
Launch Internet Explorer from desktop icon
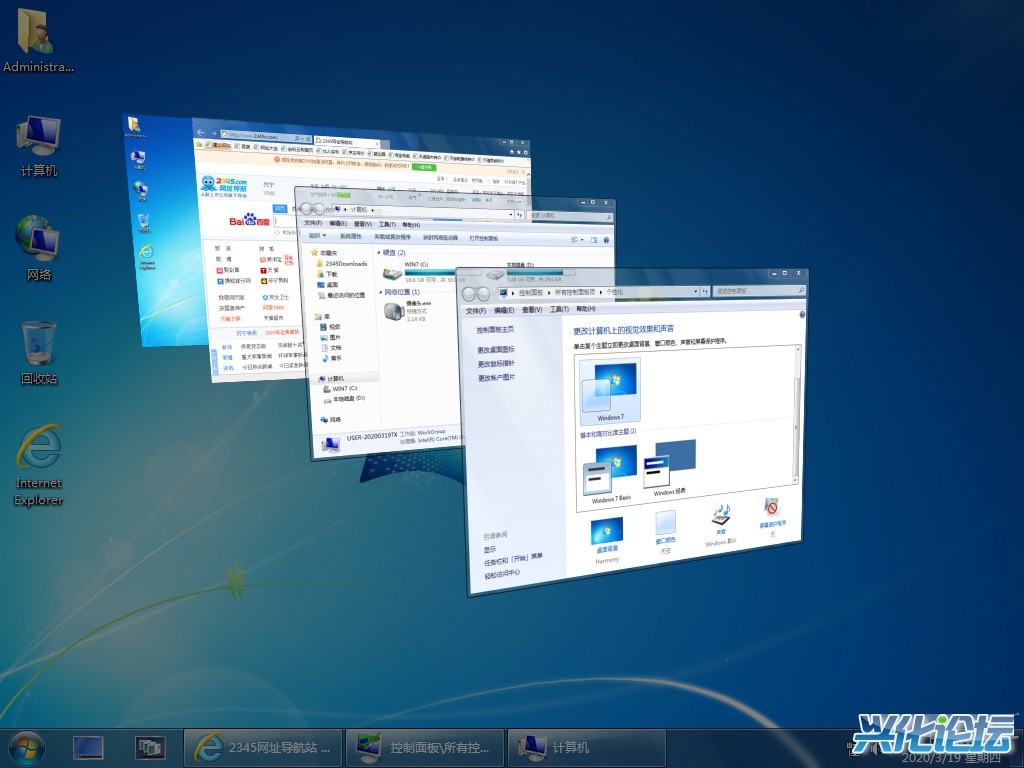pyautogui.click(x=39, y=465)
